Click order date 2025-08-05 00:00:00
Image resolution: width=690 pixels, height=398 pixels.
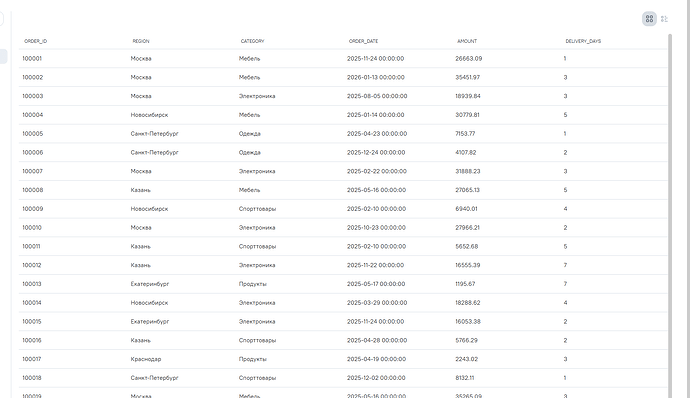click(377, 96)
